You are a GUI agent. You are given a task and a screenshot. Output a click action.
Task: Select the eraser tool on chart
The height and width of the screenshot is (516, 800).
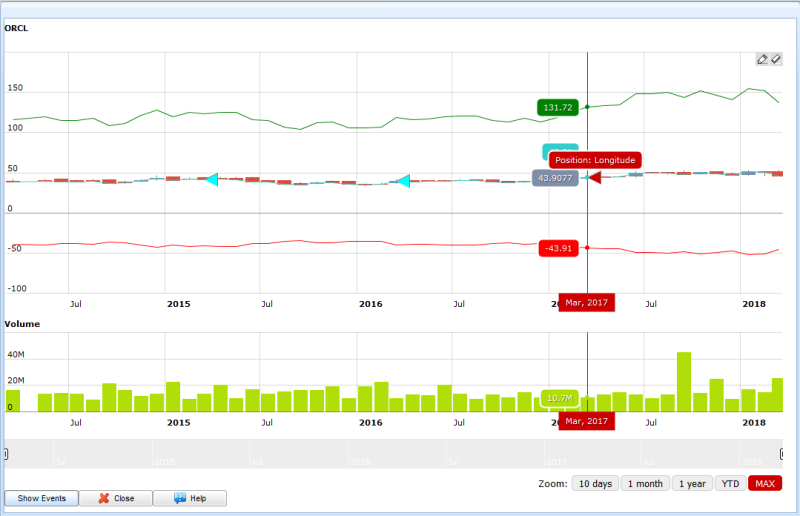(775, 59)
